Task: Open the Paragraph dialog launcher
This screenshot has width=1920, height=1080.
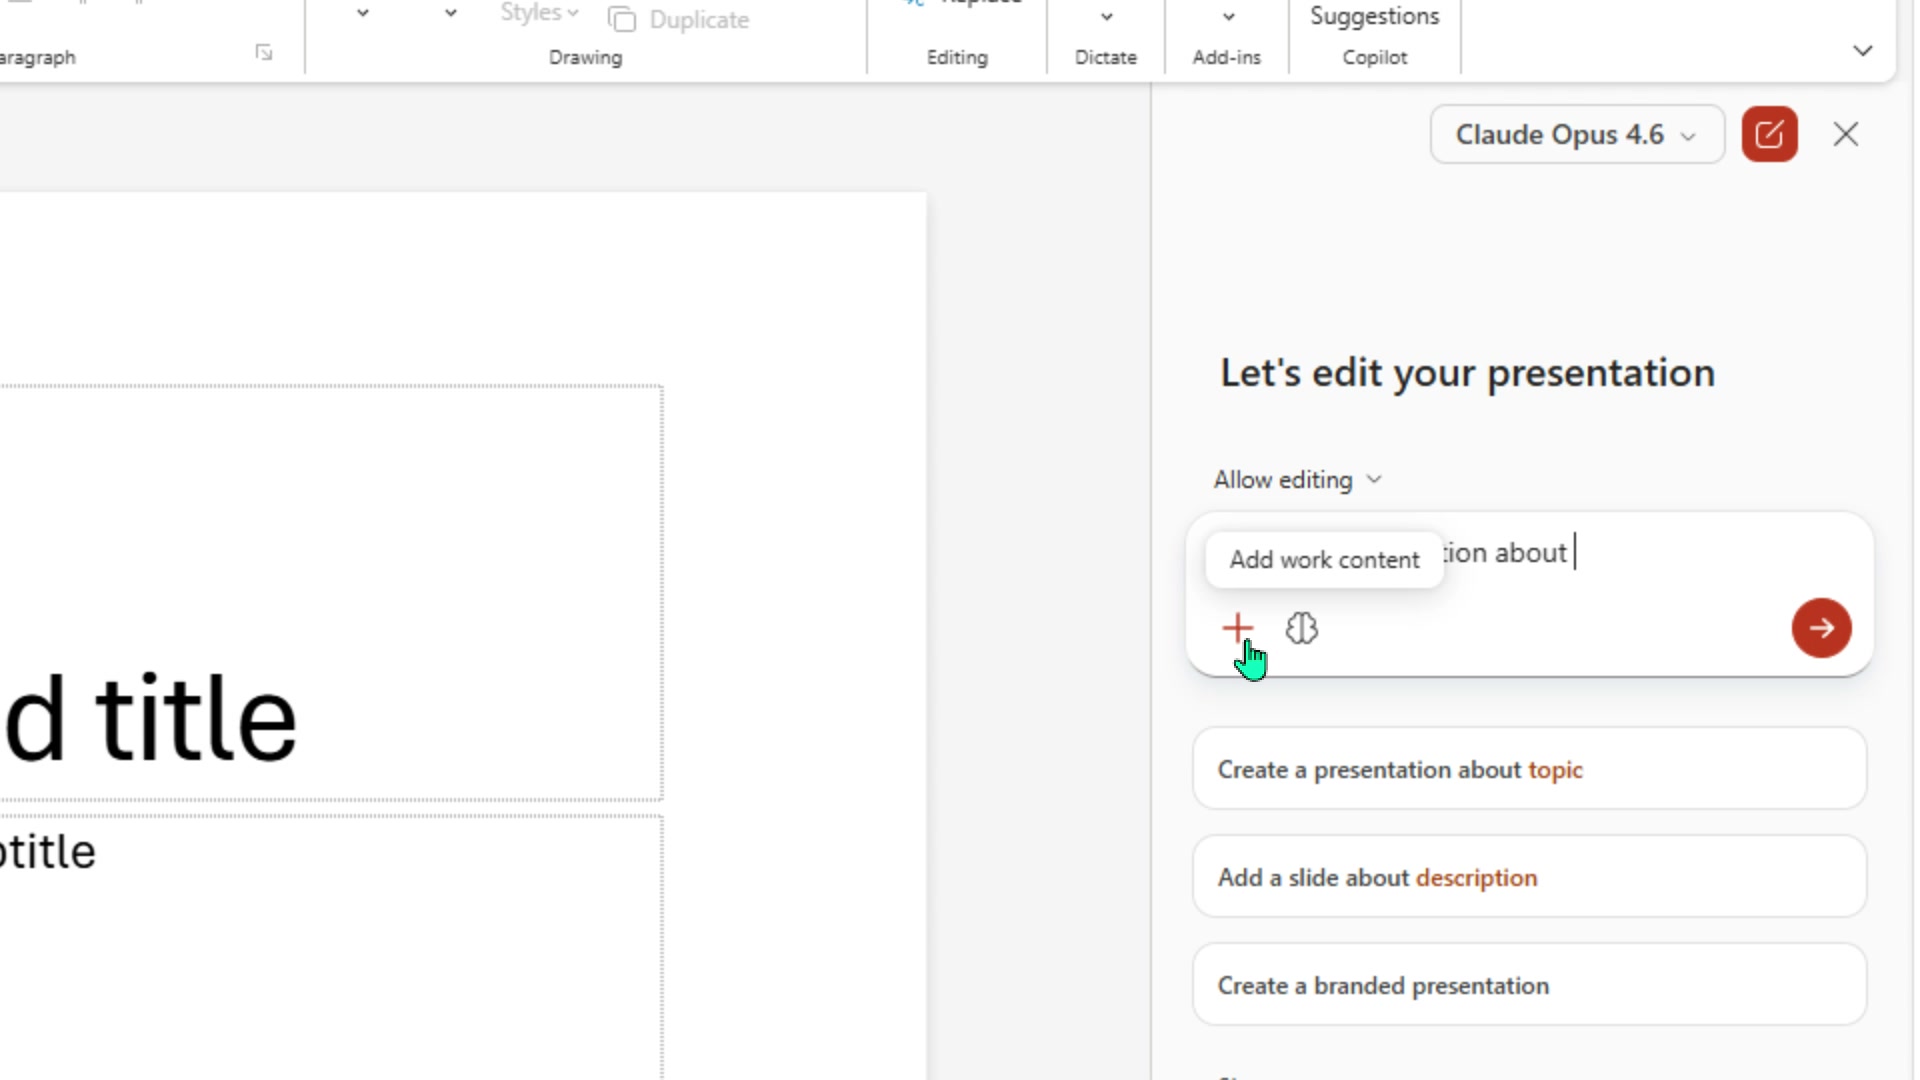Action: 263,52
